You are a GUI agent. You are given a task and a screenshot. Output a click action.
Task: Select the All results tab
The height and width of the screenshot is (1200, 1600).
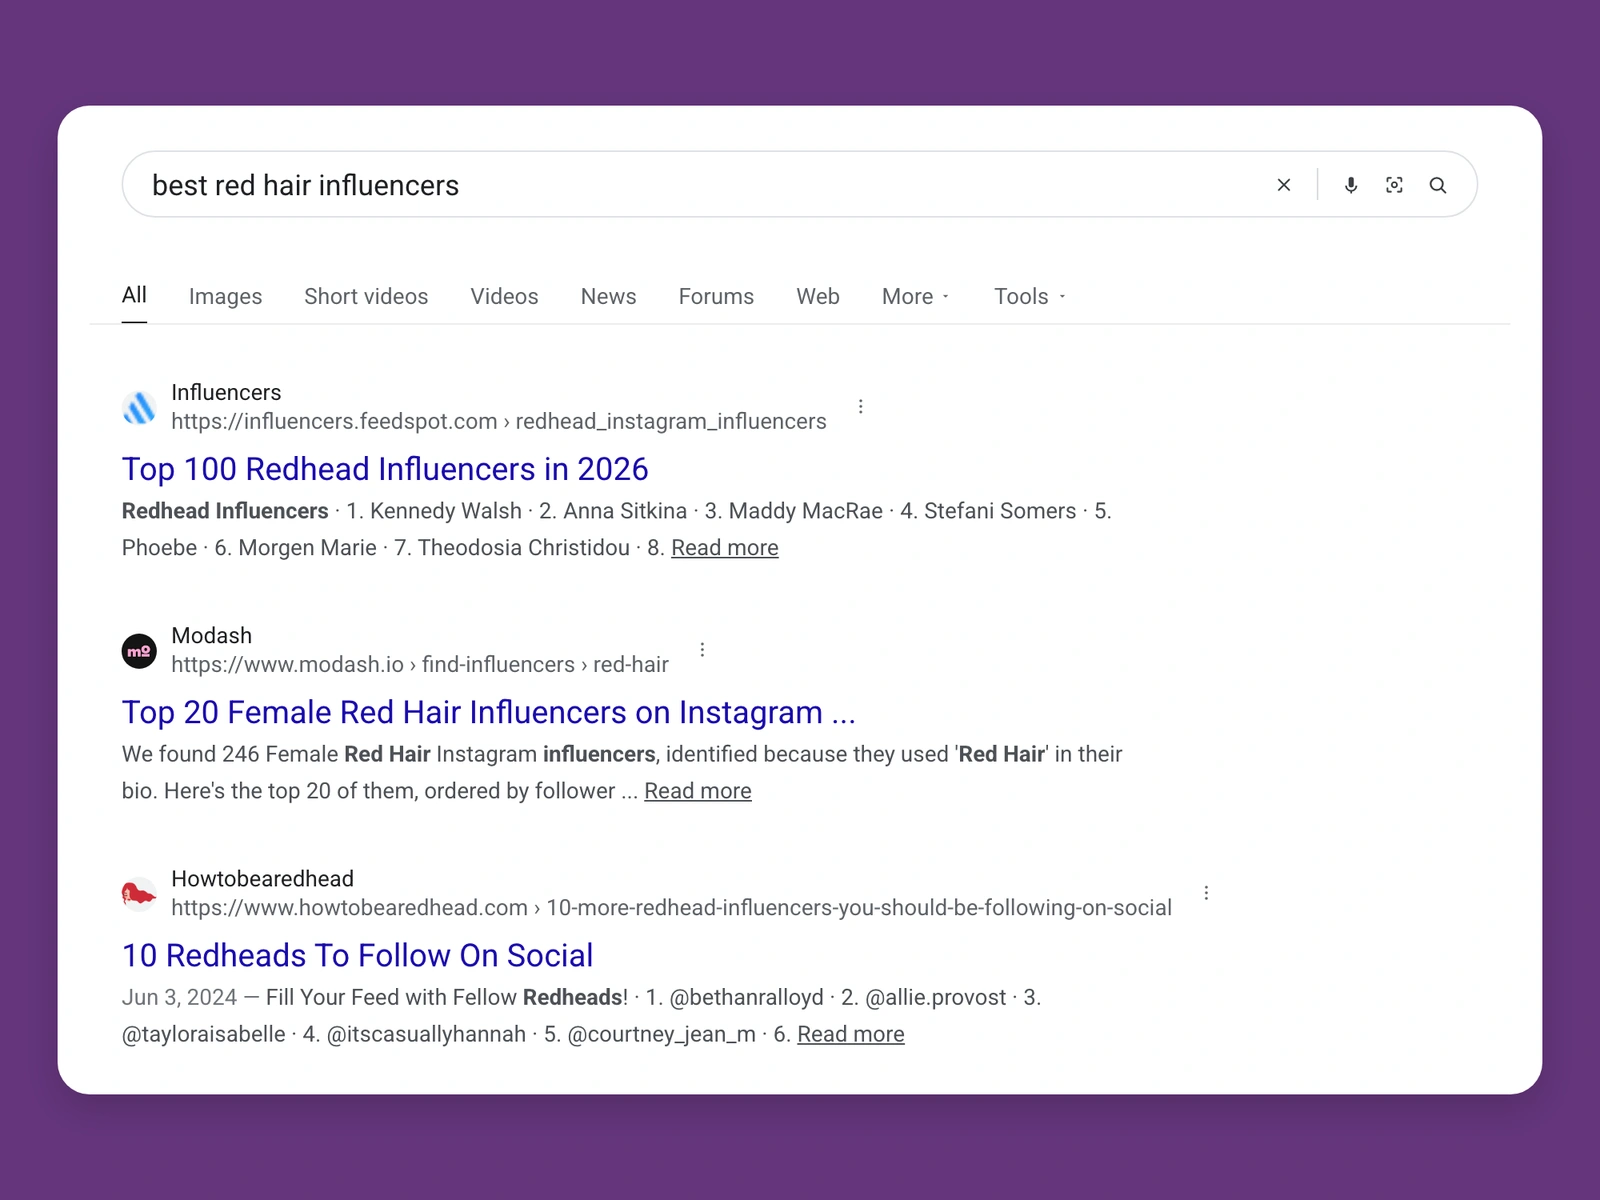(x=134, y=295)
